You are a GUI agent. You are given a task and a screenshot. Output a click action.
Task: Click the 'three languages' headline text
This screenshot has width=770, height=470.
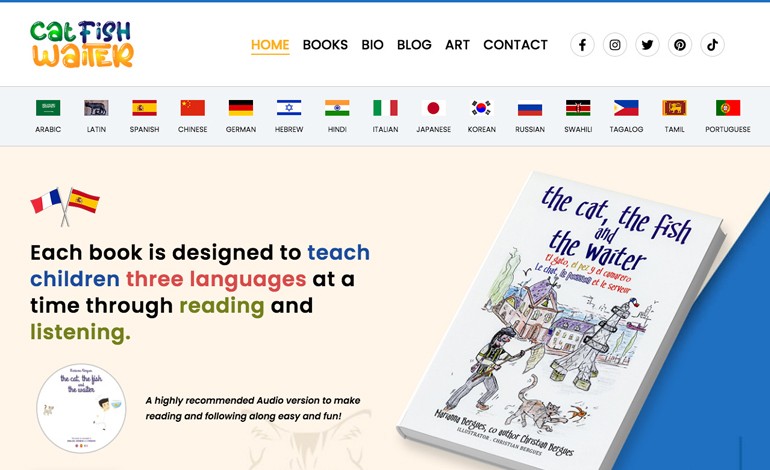(216, 279)
